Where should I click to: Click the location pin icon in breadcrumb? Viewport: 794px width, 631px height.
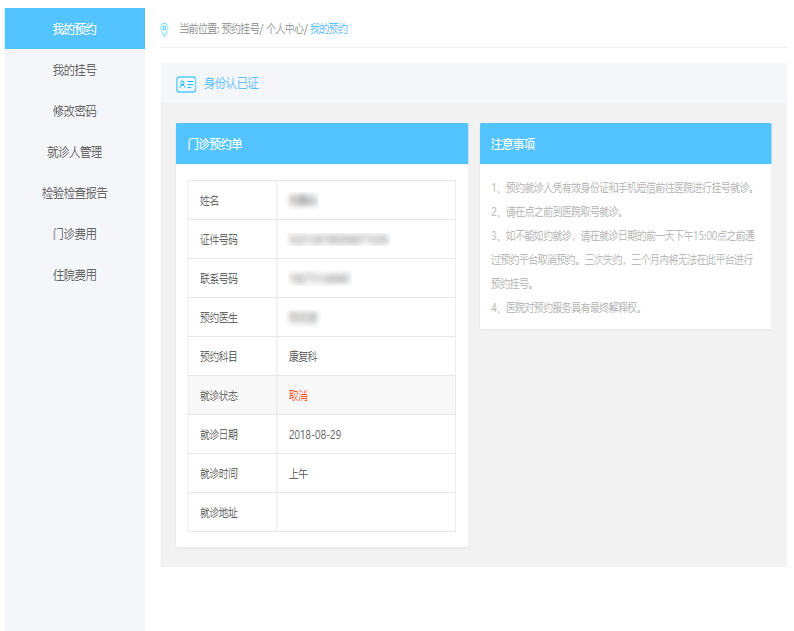pyautogui.click(x=165, y=30)
